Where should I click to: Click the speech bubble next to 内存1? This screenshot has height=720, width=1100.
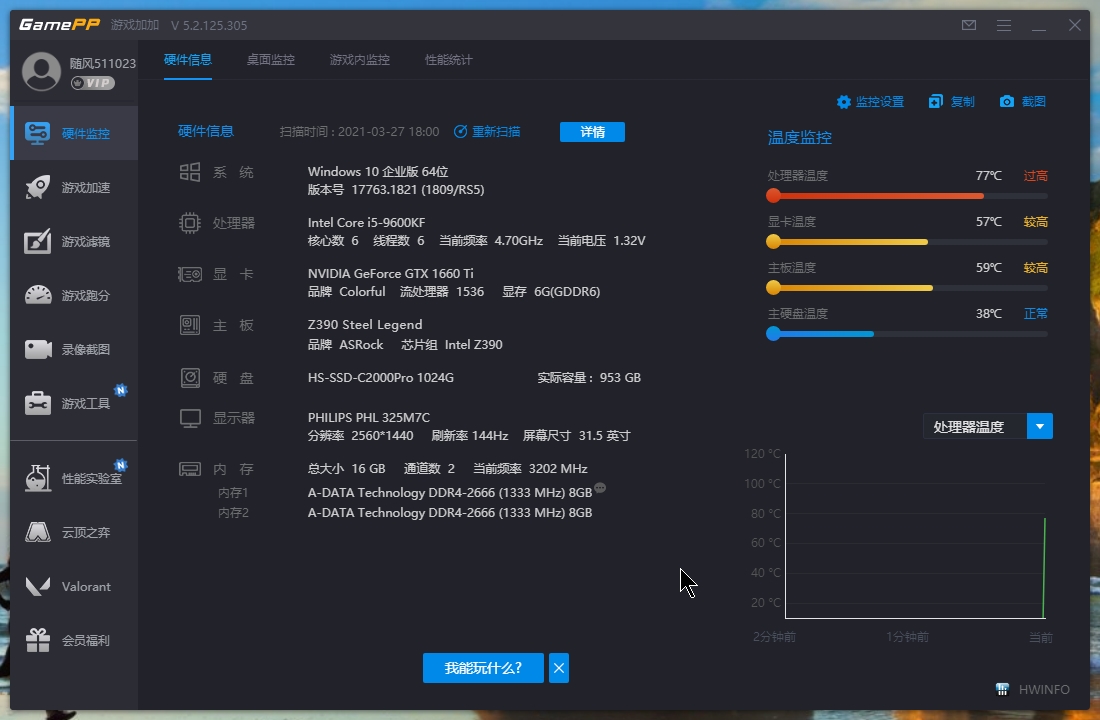(x=600, y=488)
